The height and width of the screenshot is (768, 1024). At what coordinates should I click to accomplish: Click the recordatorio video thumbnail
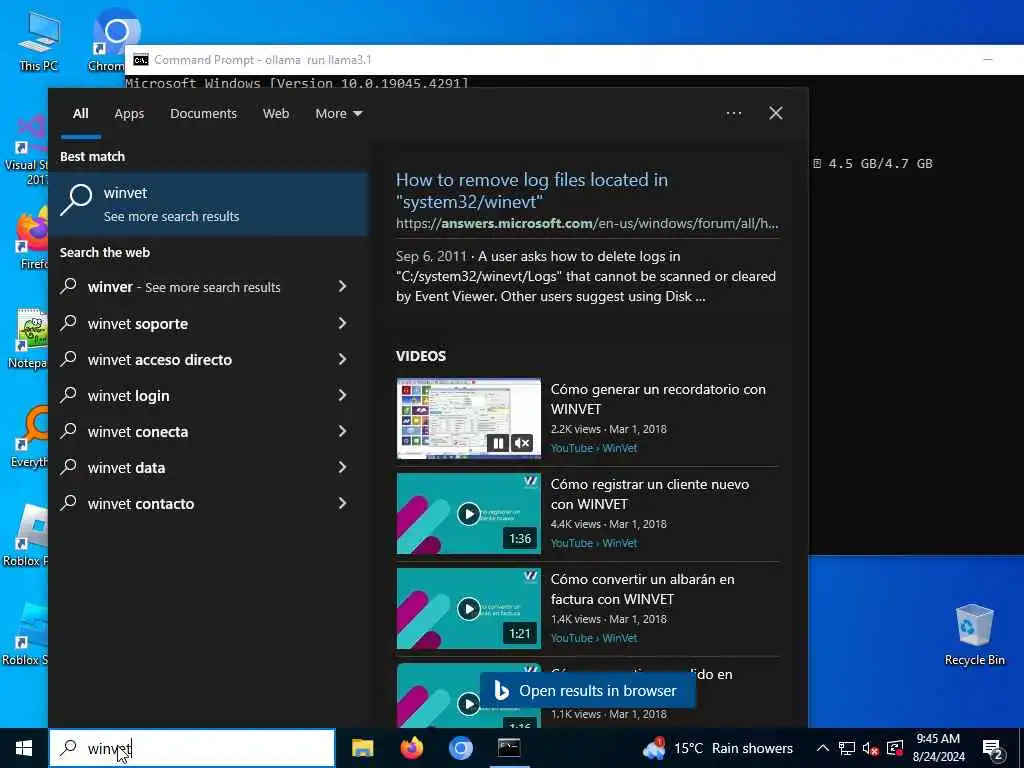(468, 419)
